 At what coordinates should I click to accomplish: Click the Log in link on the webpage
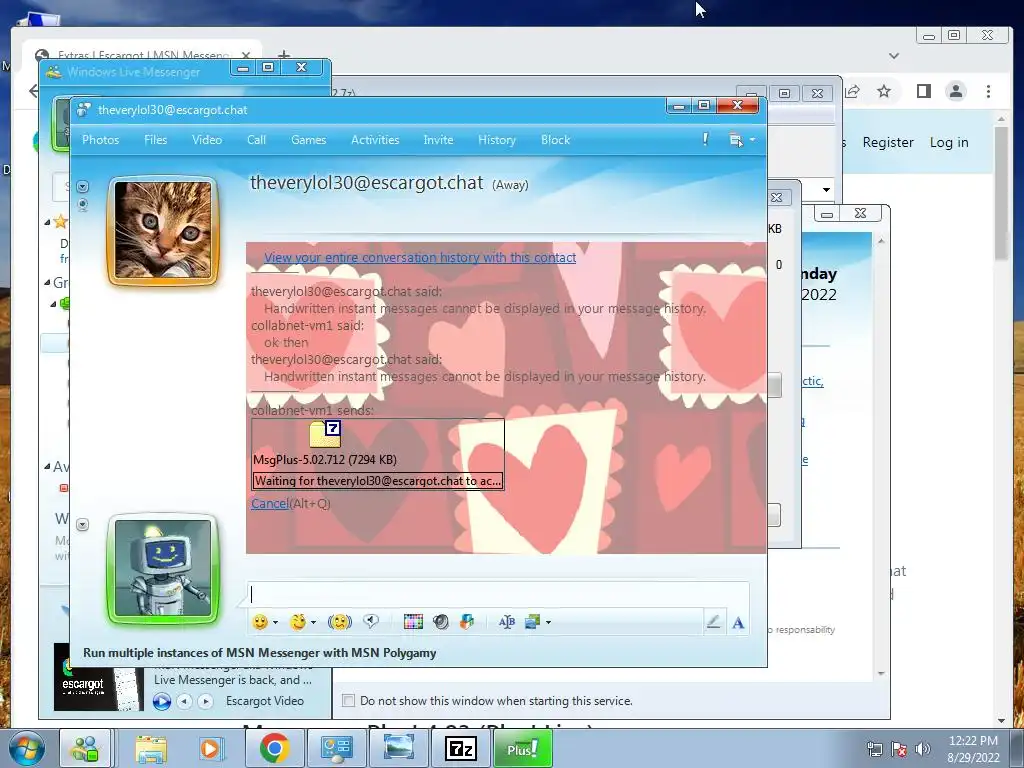949,142
